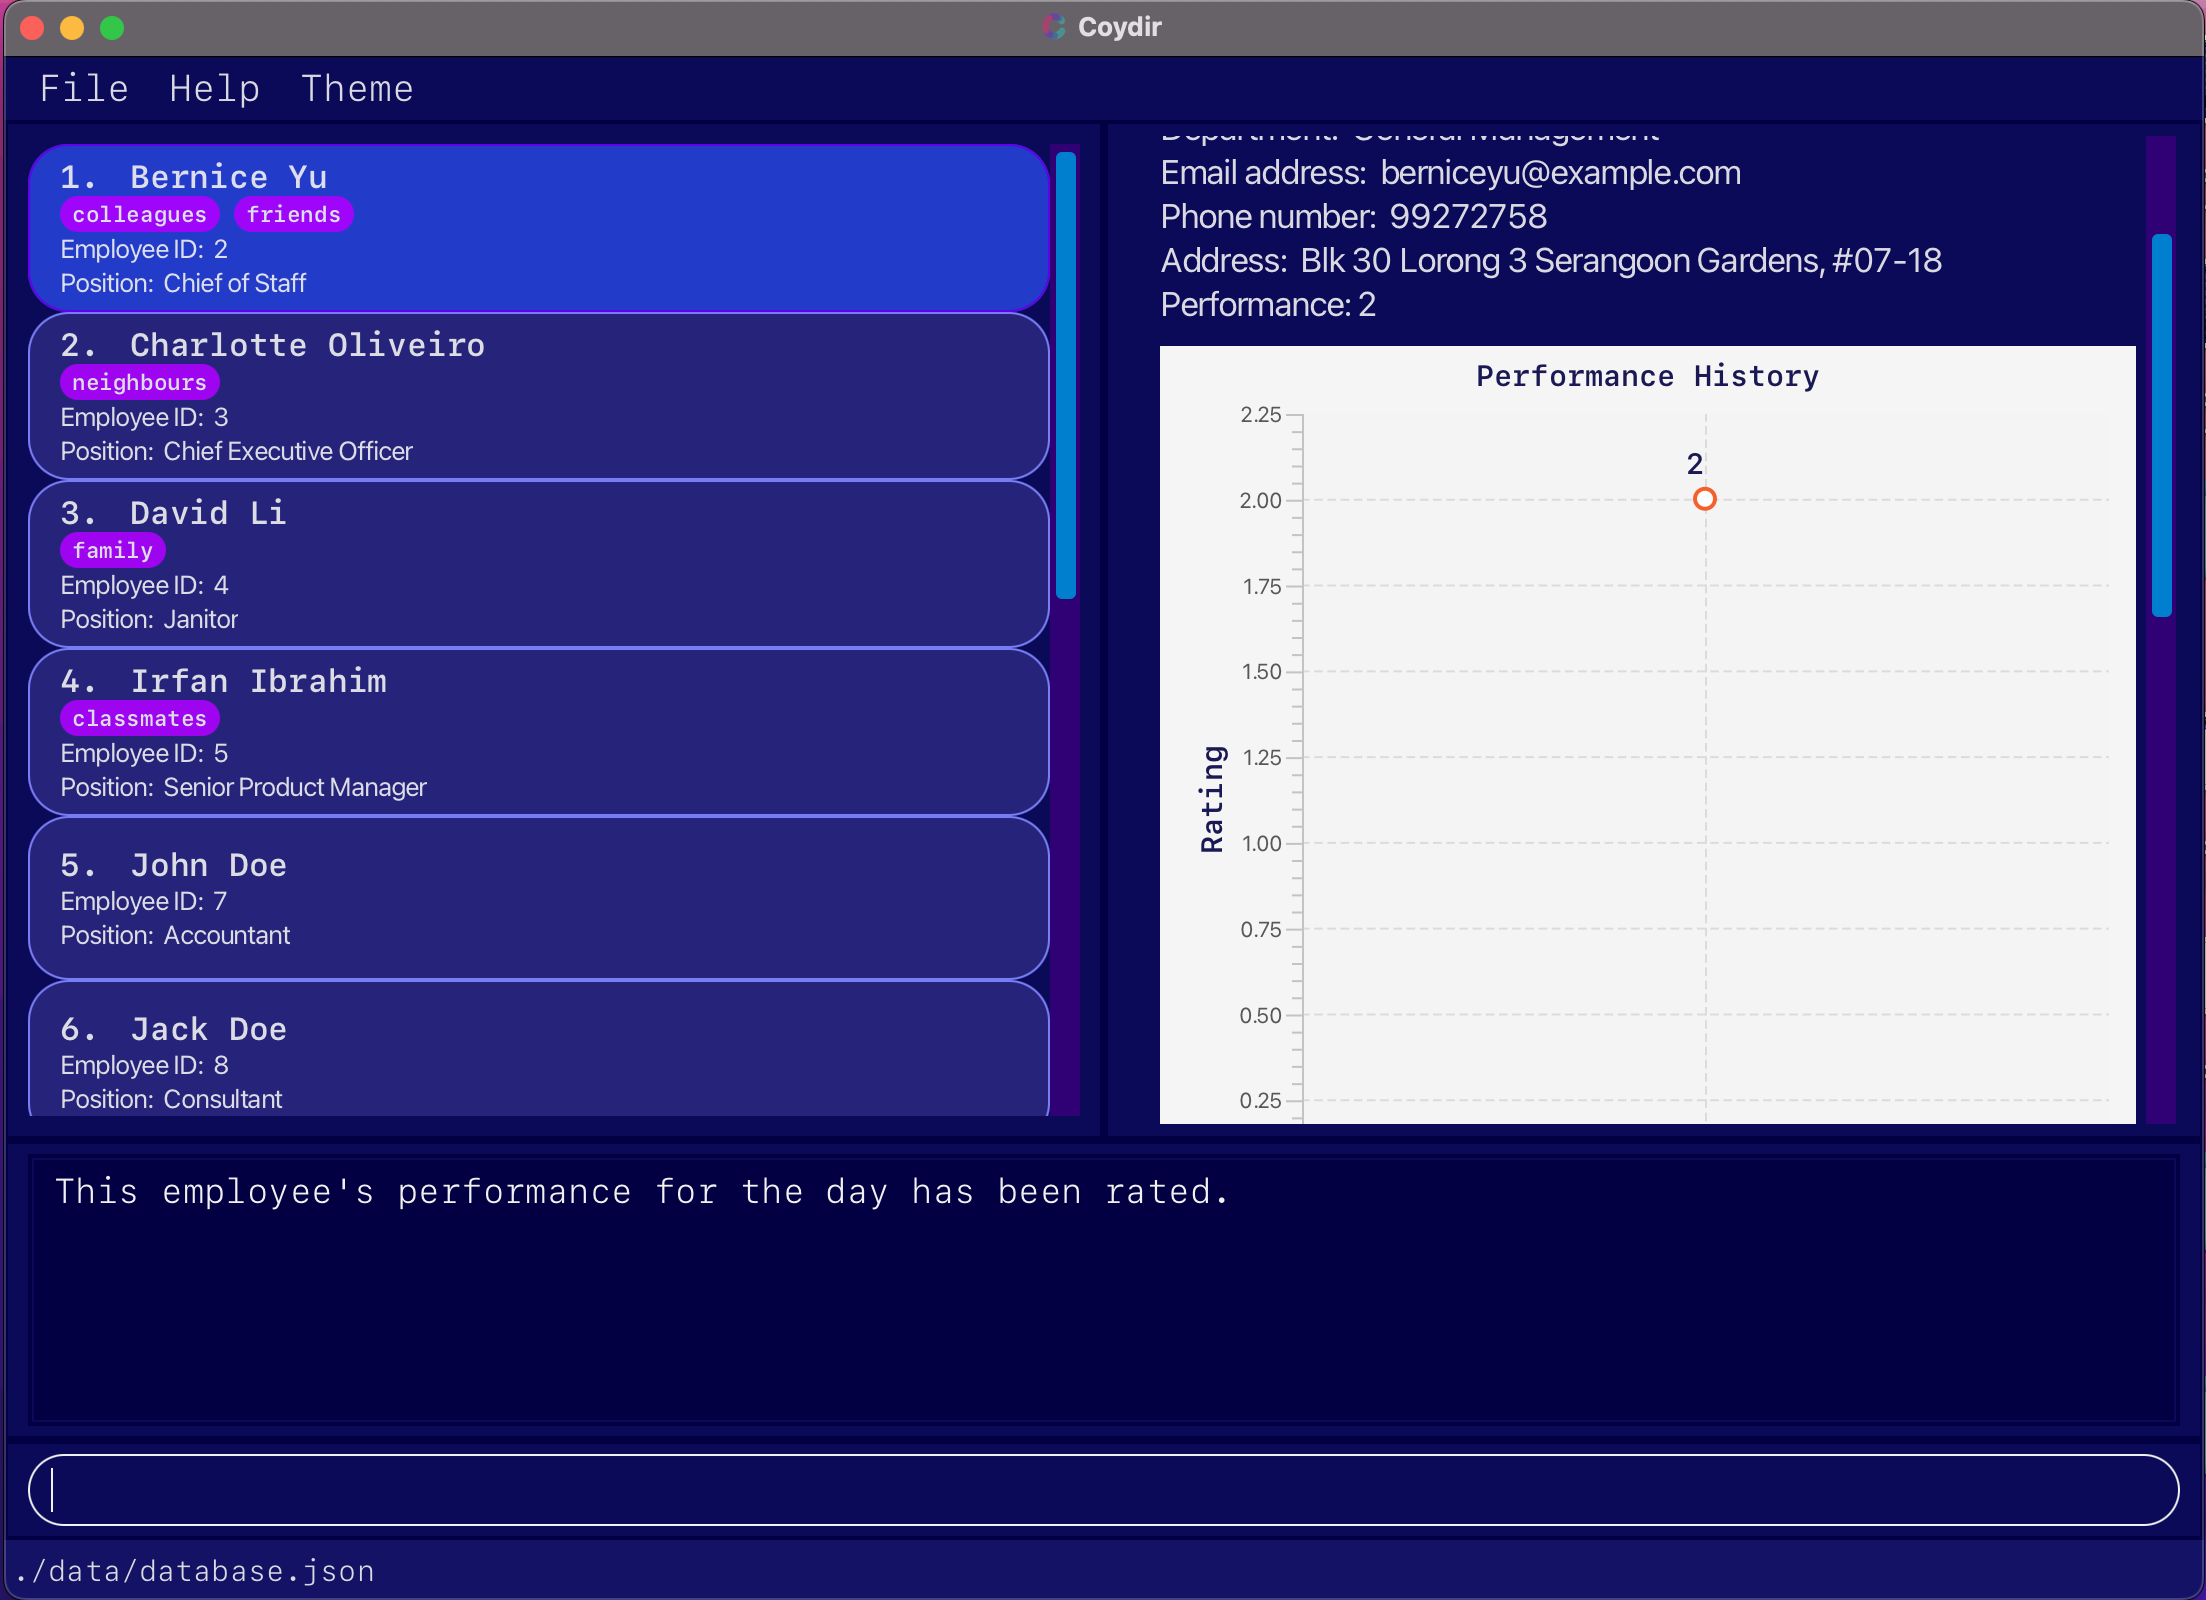Click the details panel scrollbar thumb

[2161, 425]
